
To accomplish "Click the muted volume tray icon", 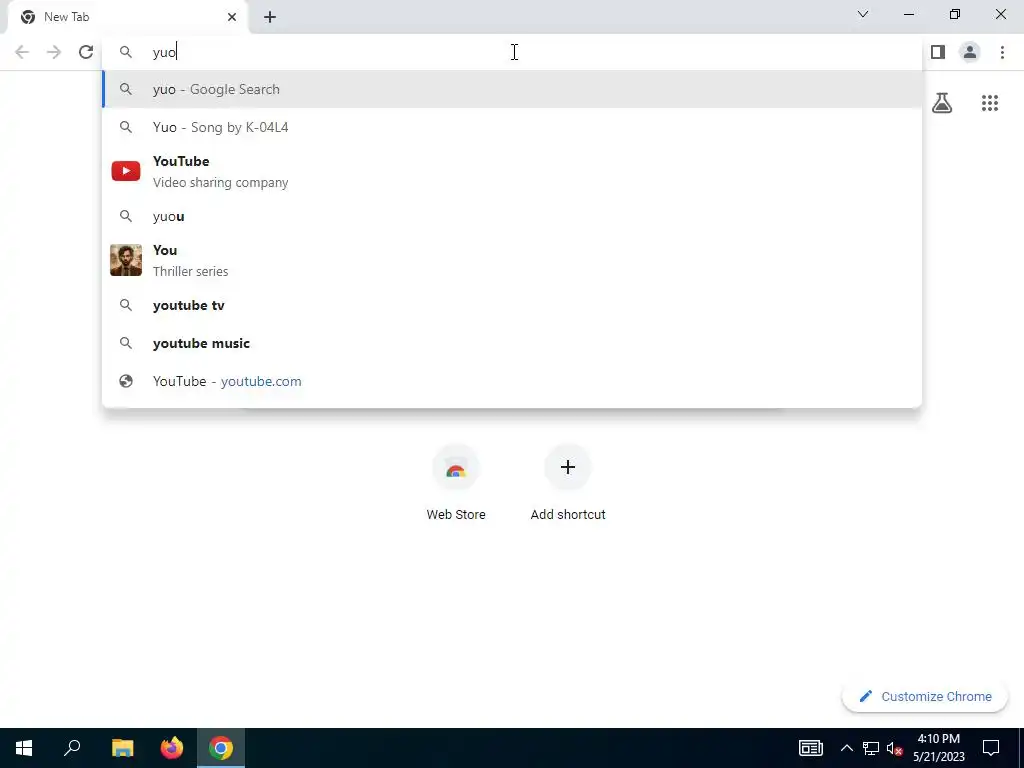I will pos(895,748).
